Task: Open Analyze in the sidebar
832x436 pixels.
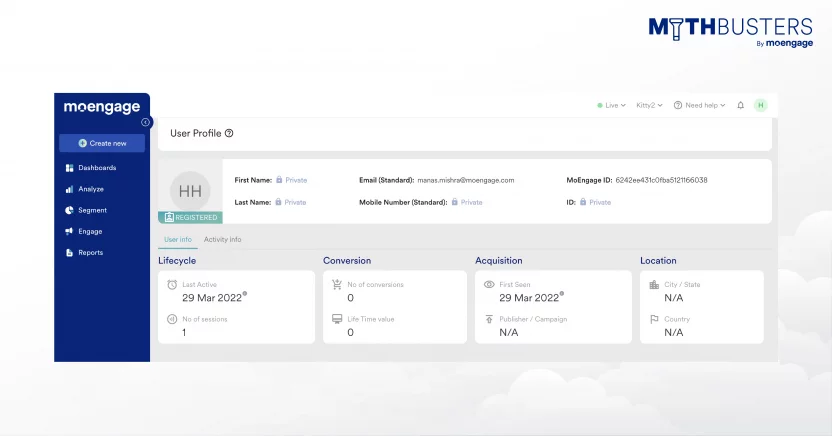Action: tap(85, 189)
